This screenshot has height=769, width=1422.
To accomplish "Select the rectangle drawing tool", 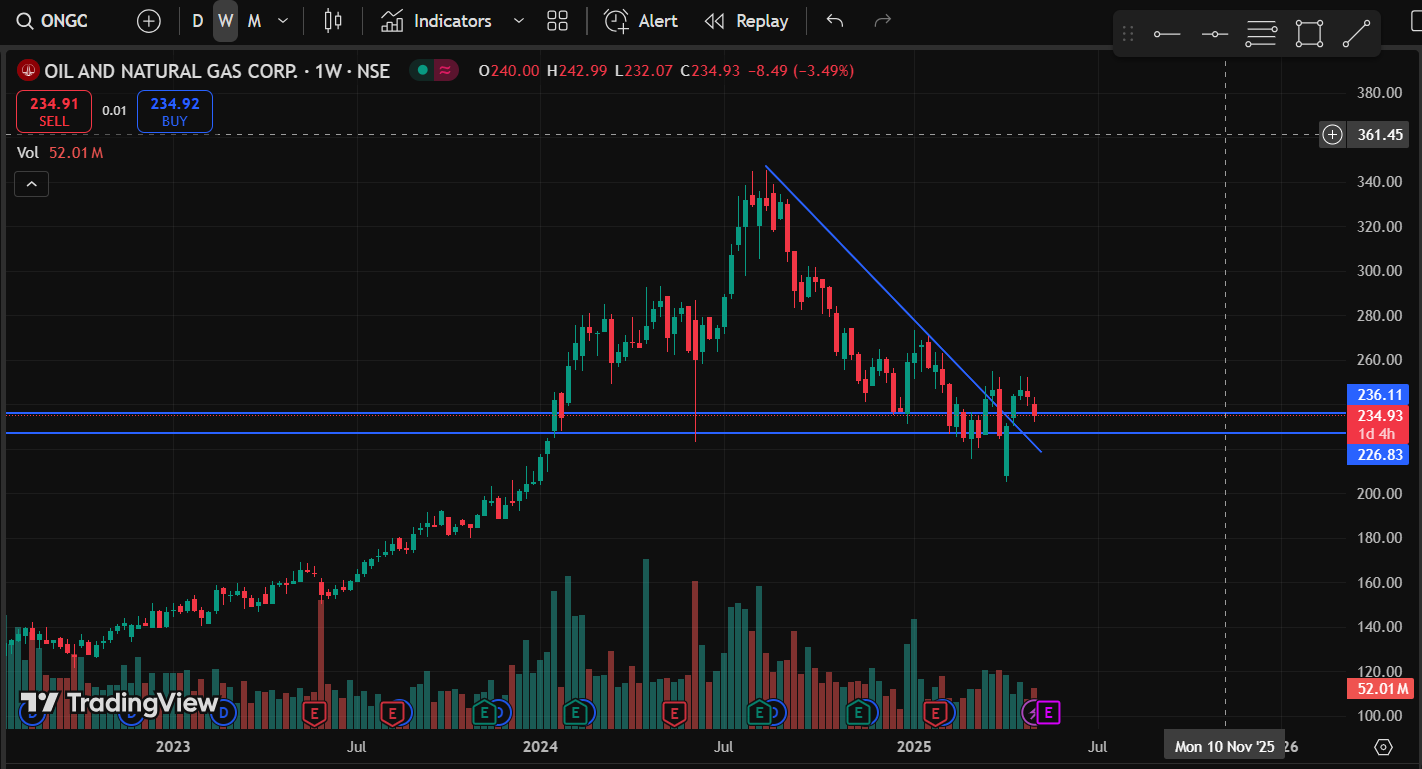I will tap(1309, 34).
